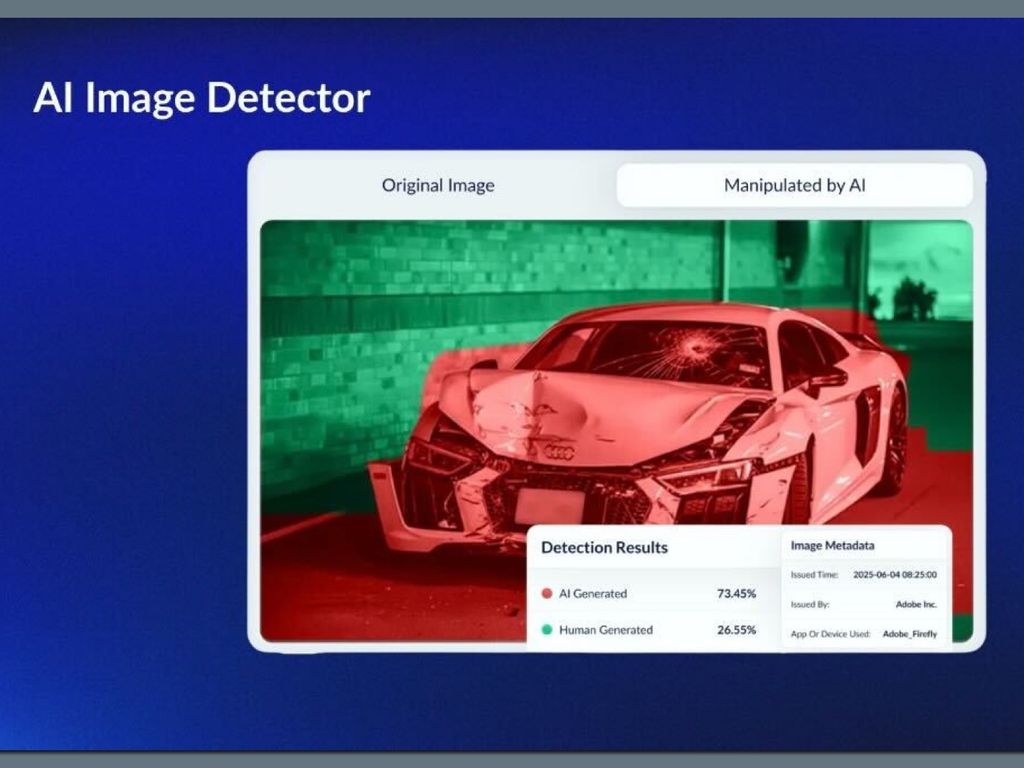Click the AI Image Detector slide title
Viewport: 1024px width, 768px height.
tap(202, 98)
